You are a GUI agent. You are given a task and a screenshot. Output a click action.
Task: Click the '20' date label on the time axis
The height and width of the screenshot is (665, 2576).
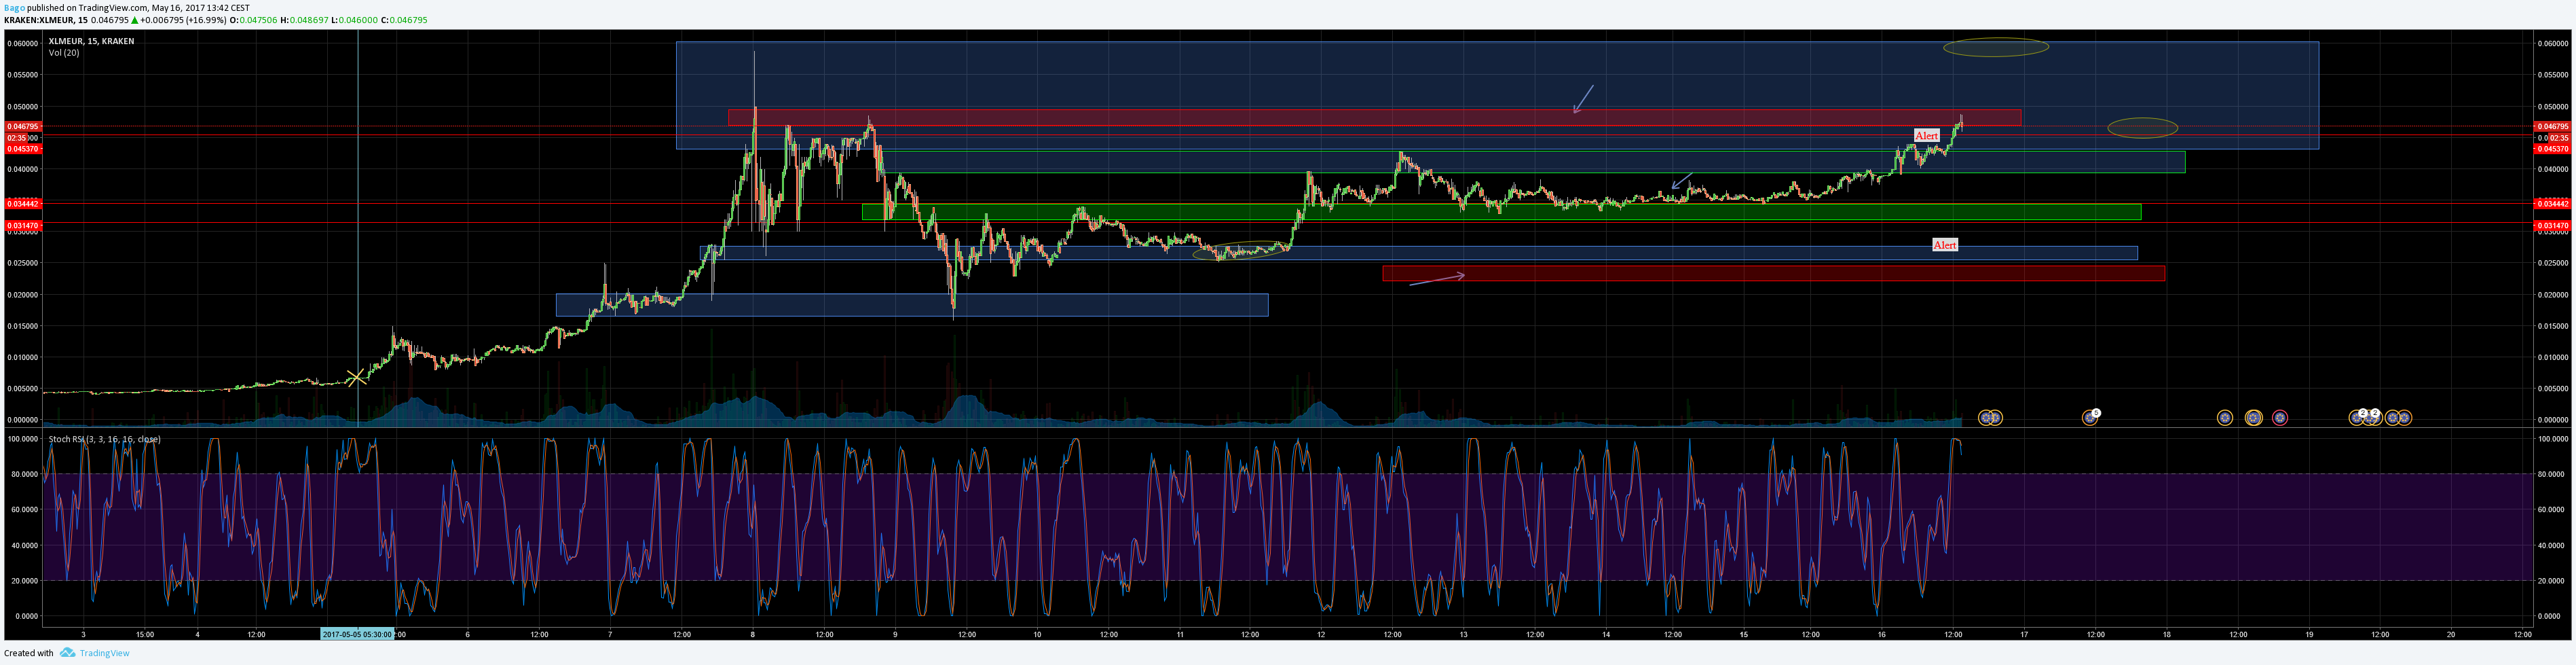(x=2450, y=634)
